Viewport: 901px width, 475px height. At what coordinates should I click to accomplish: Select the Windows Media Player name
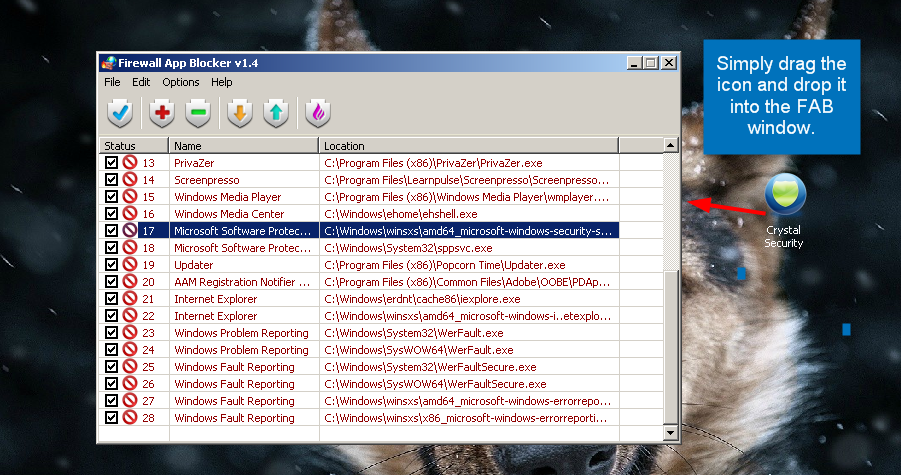tap(228, 197)
